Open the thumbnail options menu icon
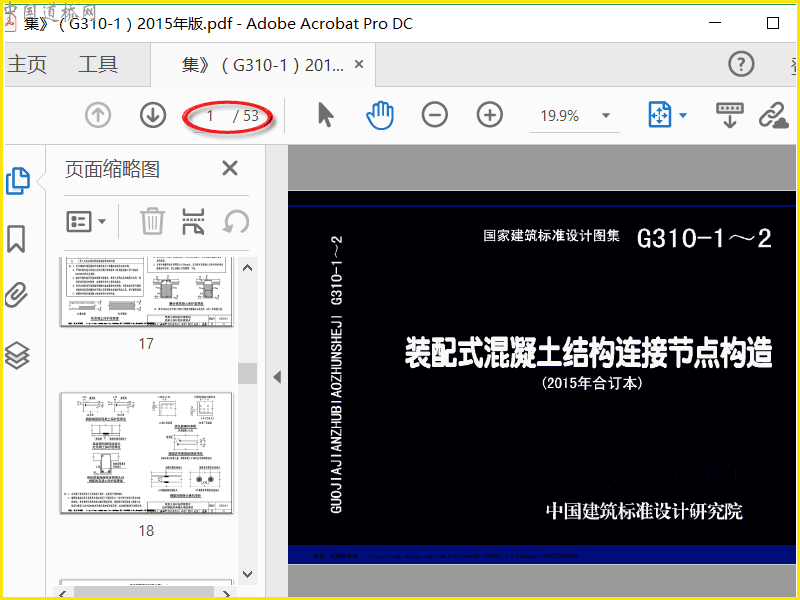Viewport: 800px width, 600px height. tap(86, 221)
